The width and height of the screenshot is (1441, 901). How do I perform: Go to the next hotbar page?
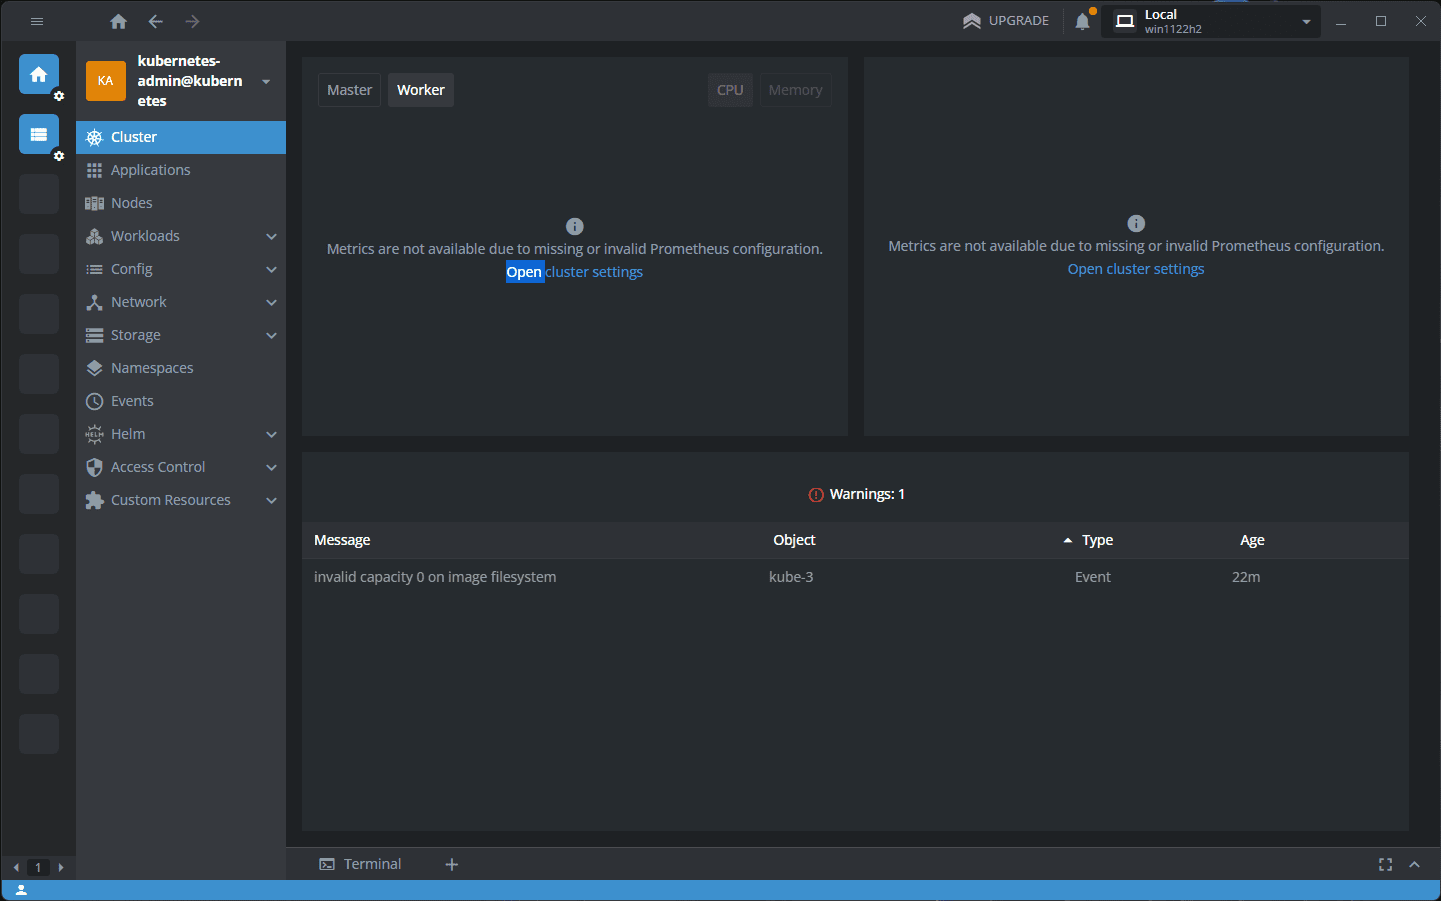(61, 867)
